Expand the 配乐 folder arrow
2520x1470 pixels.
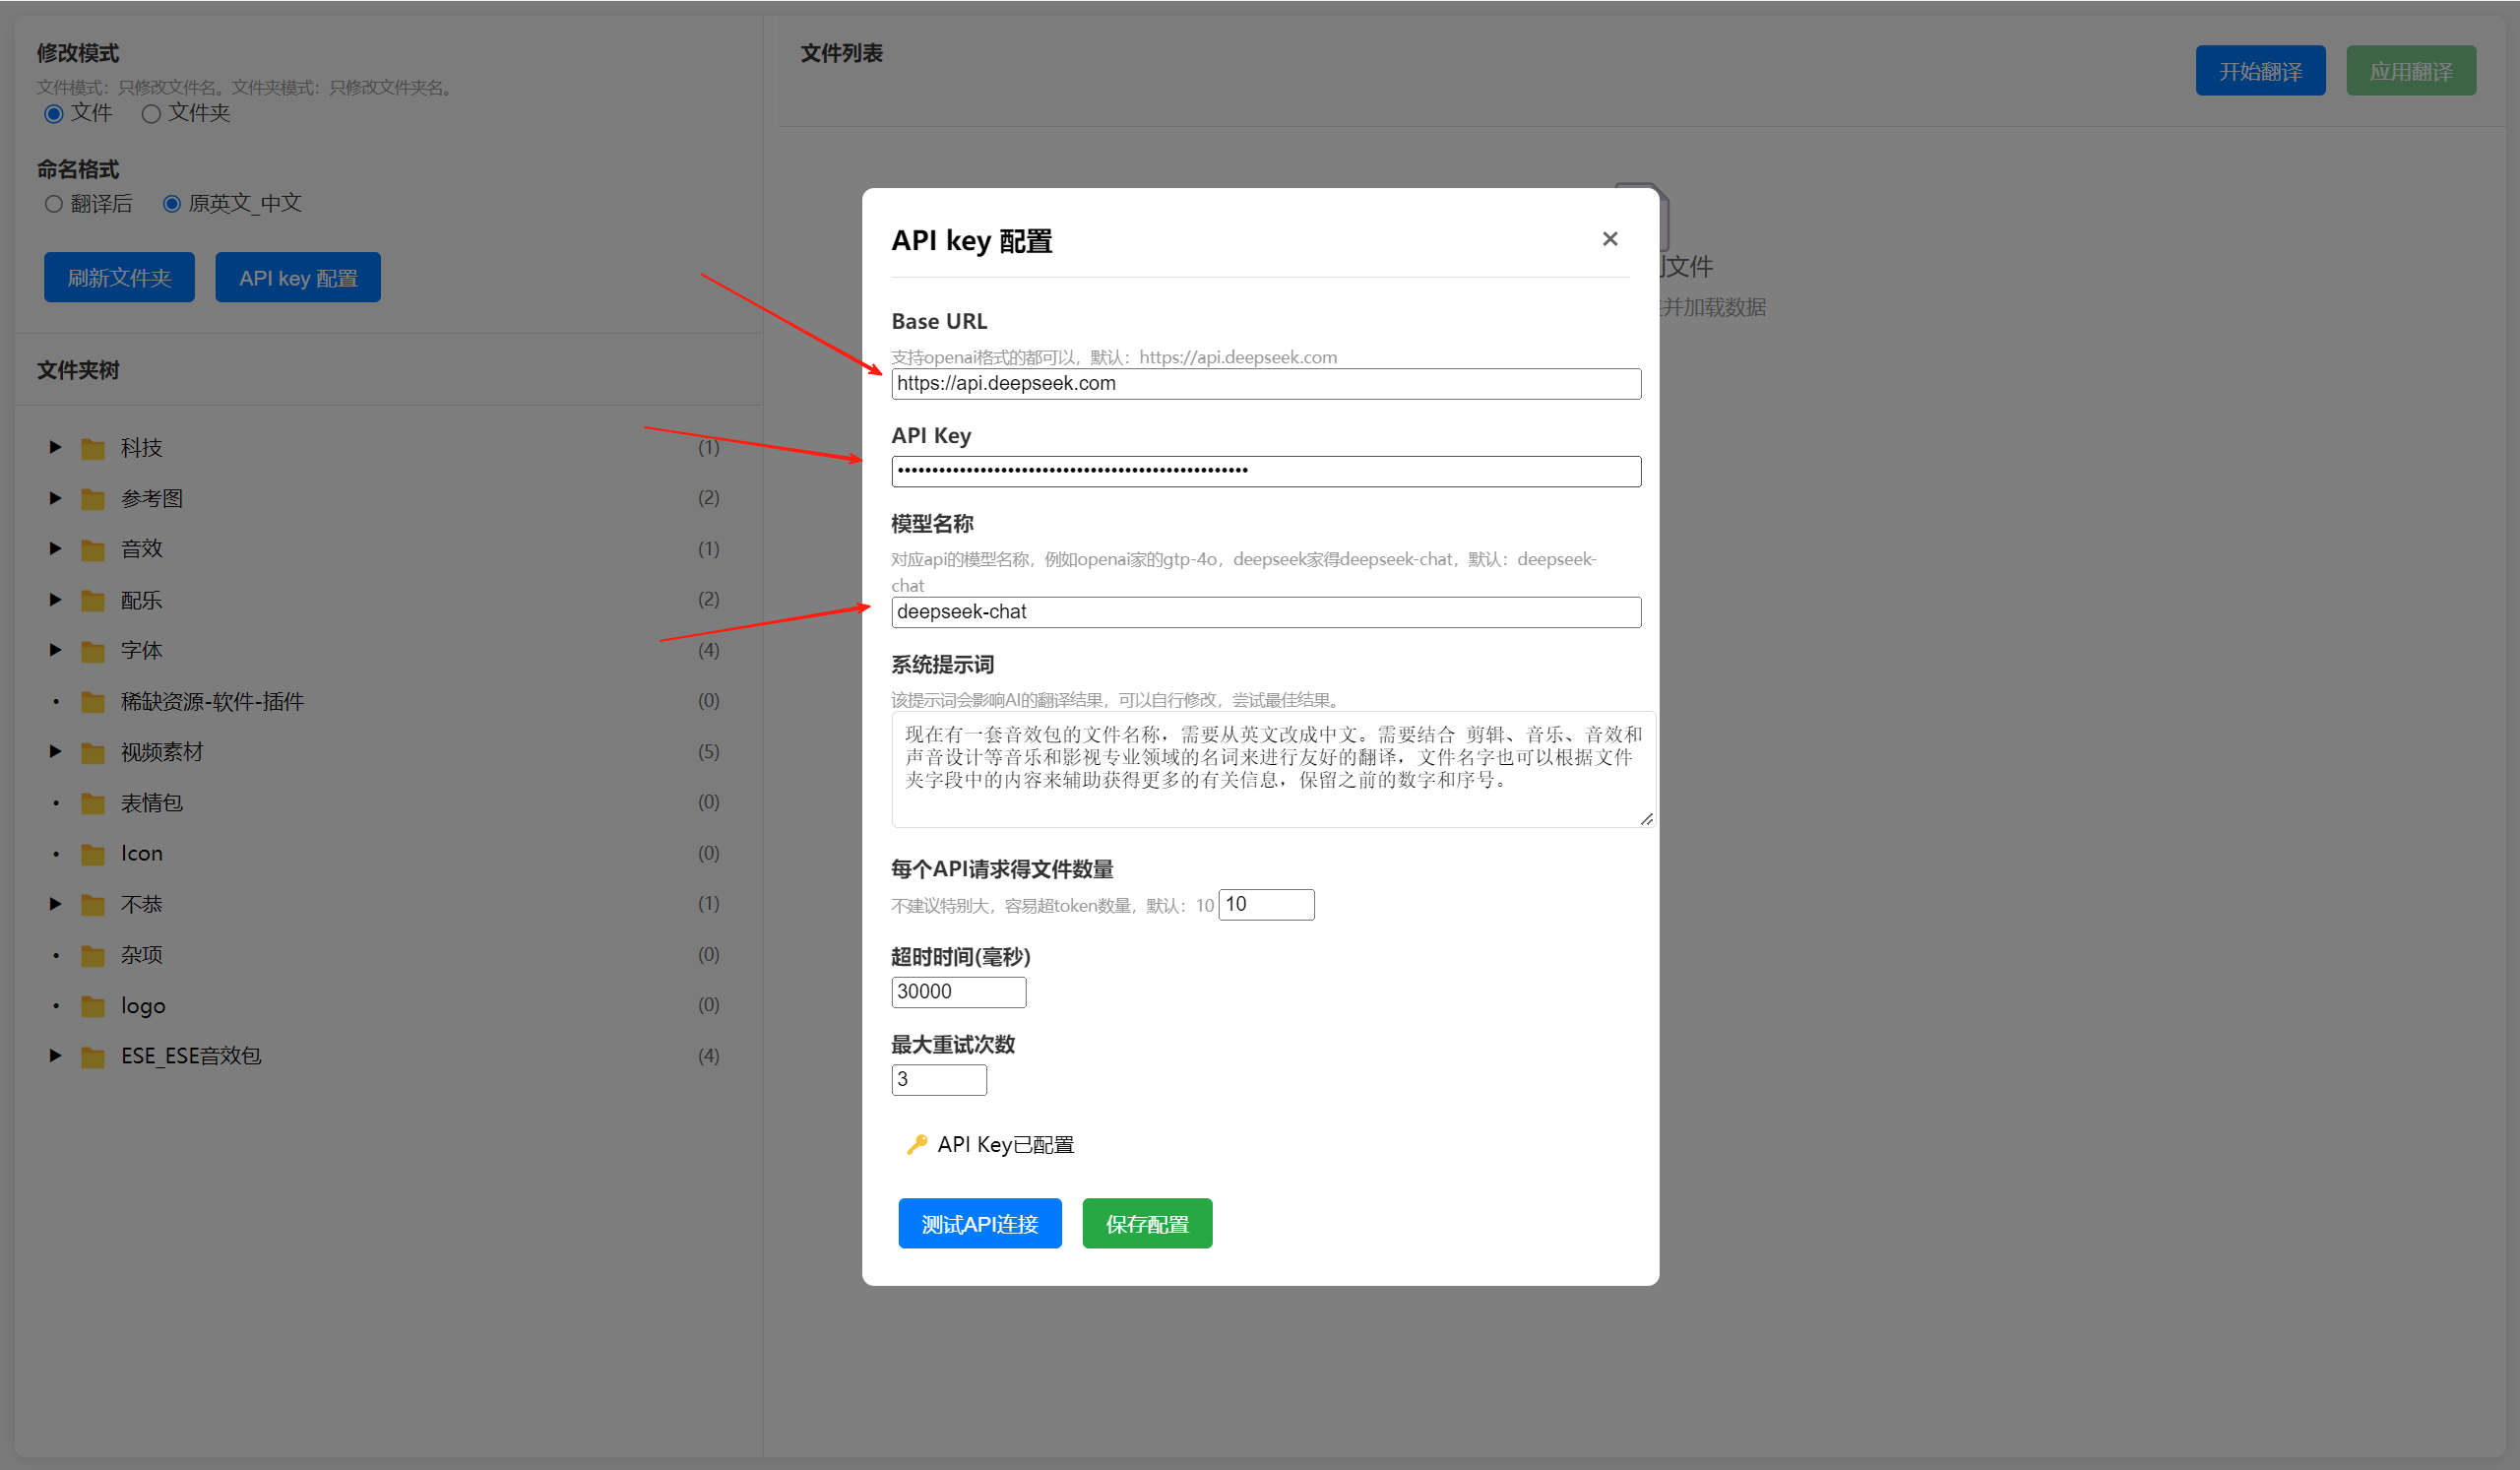click(x=56, y=600)
